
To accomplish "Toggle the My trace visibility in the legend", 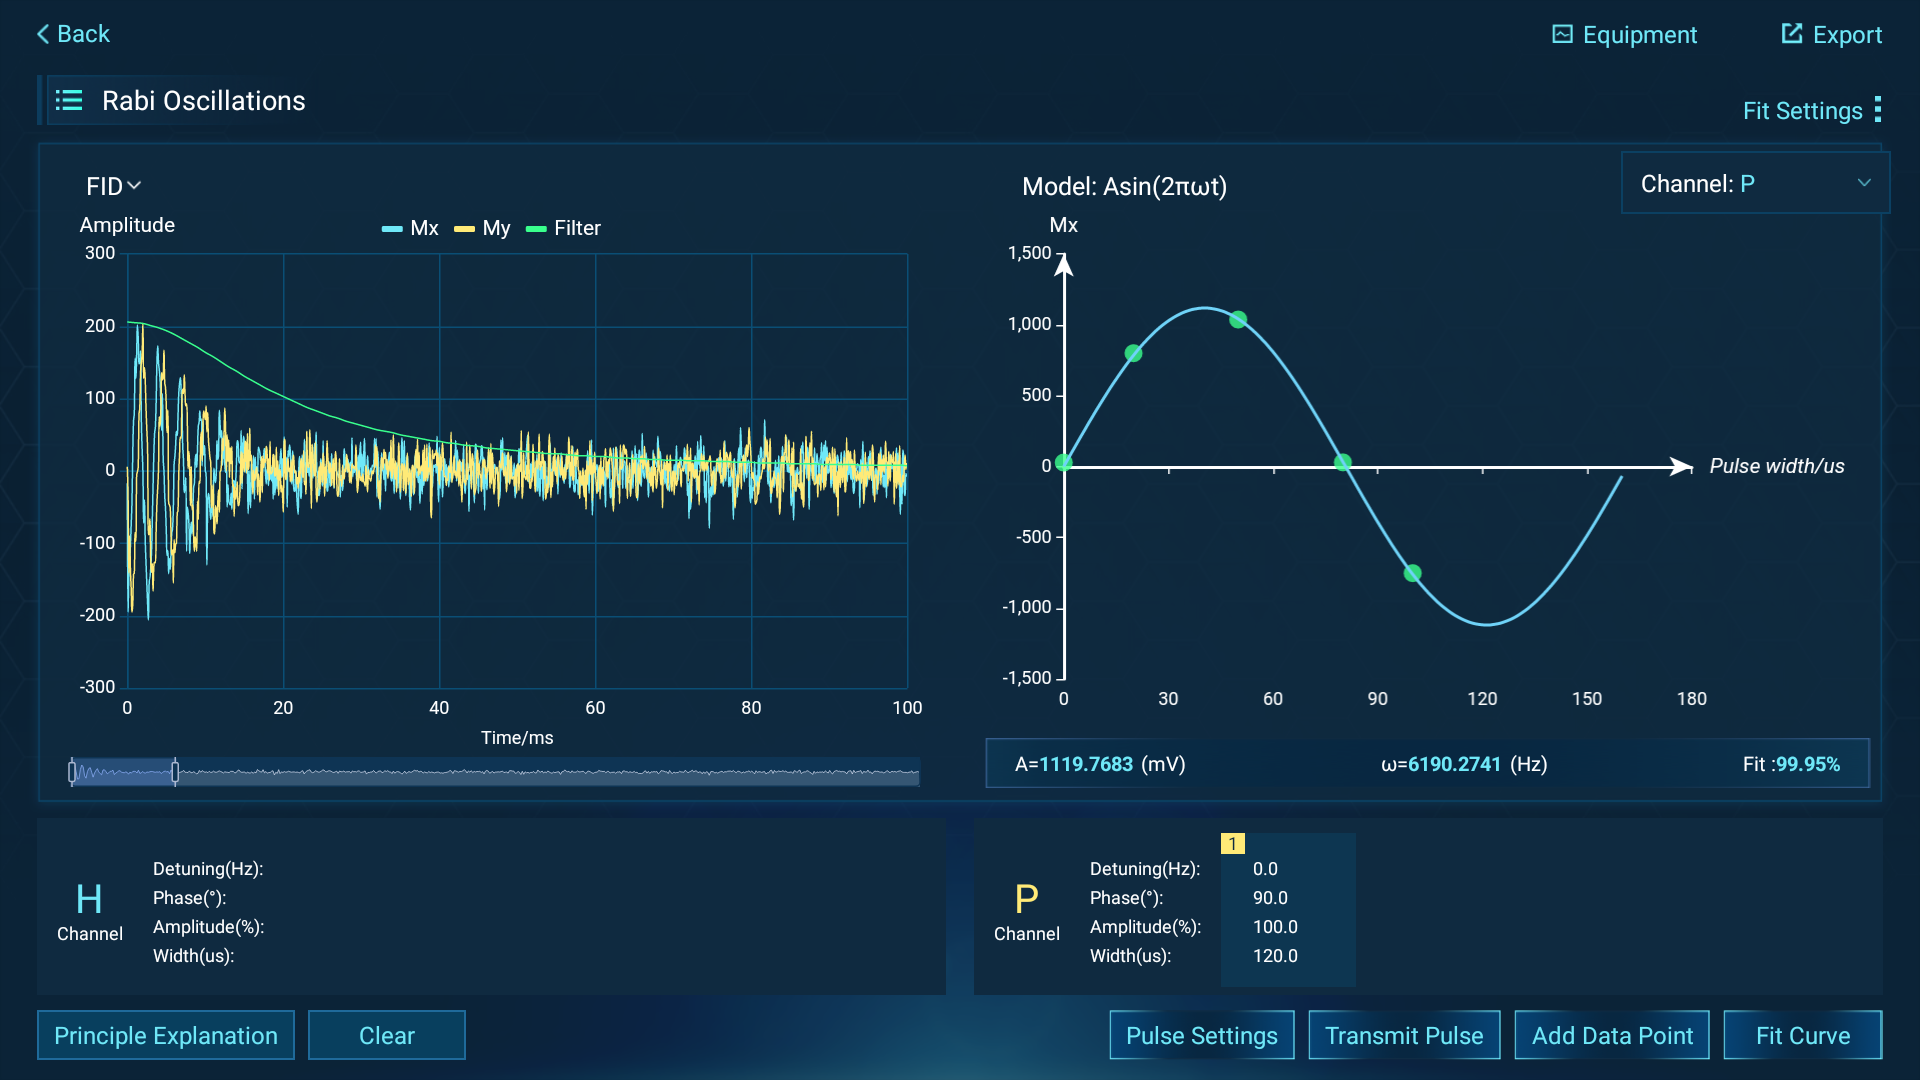I will coord(481,228).
